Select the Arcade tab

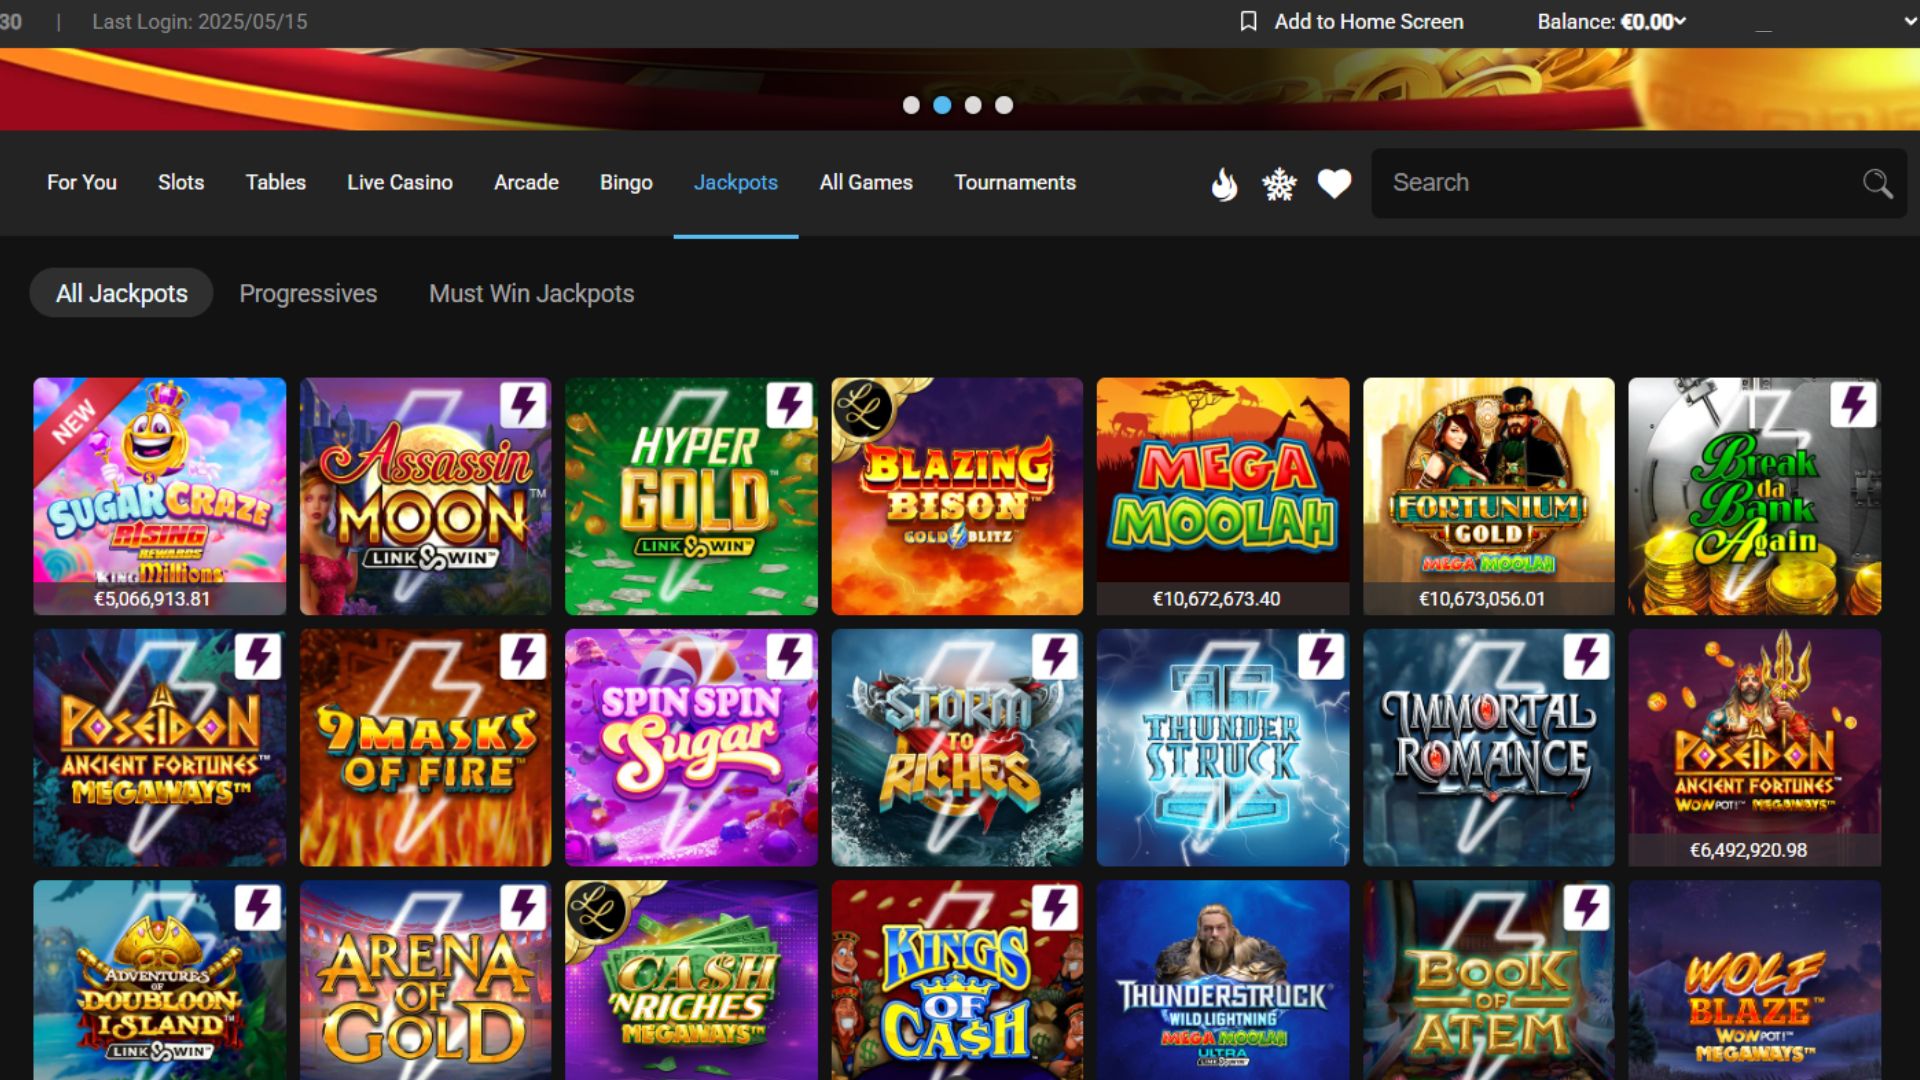526,183
